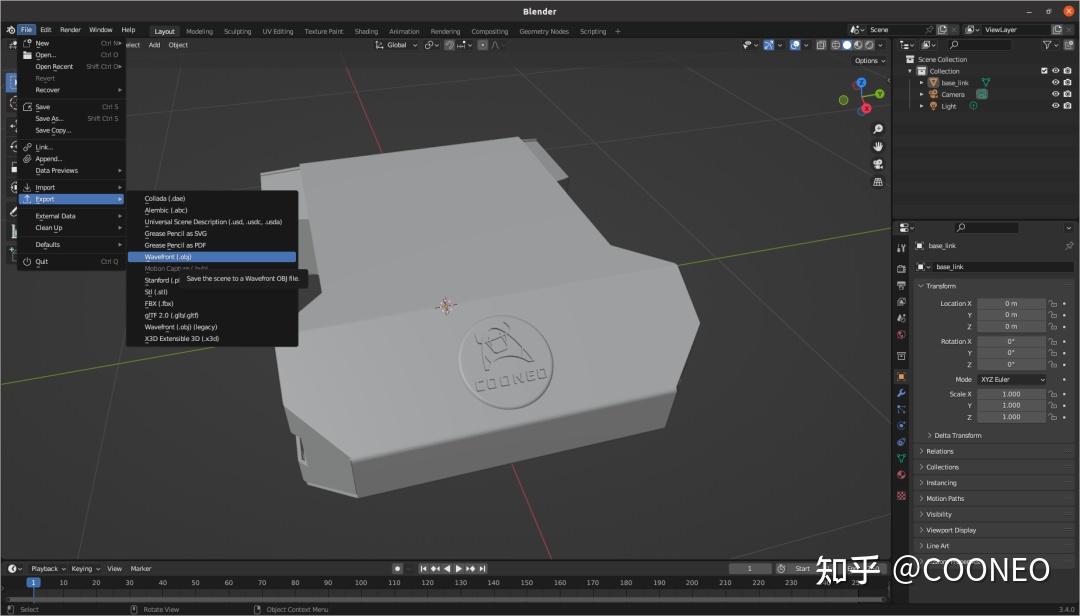Open the Material properties tab icon
Image resolution: width=1080 pixels, height=616 pixels.
point(901,475)
